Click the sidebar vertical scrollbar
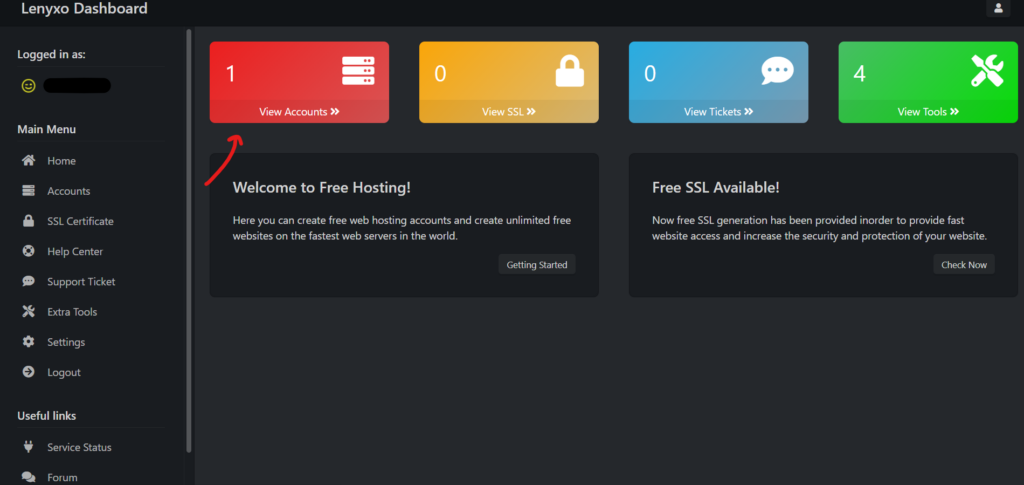 [189, 240]
